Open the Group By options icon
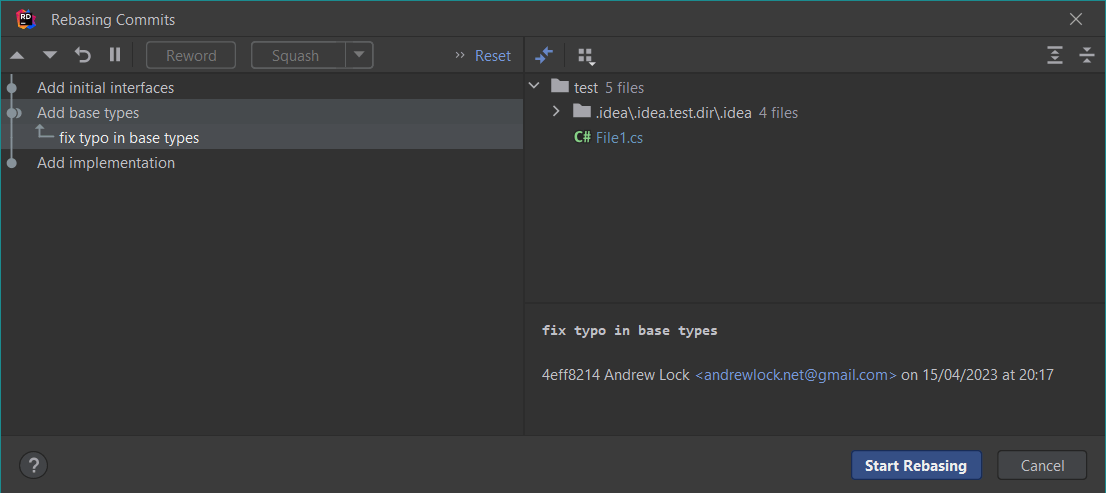The image size is (1106, 493). (x=586, y=56)
